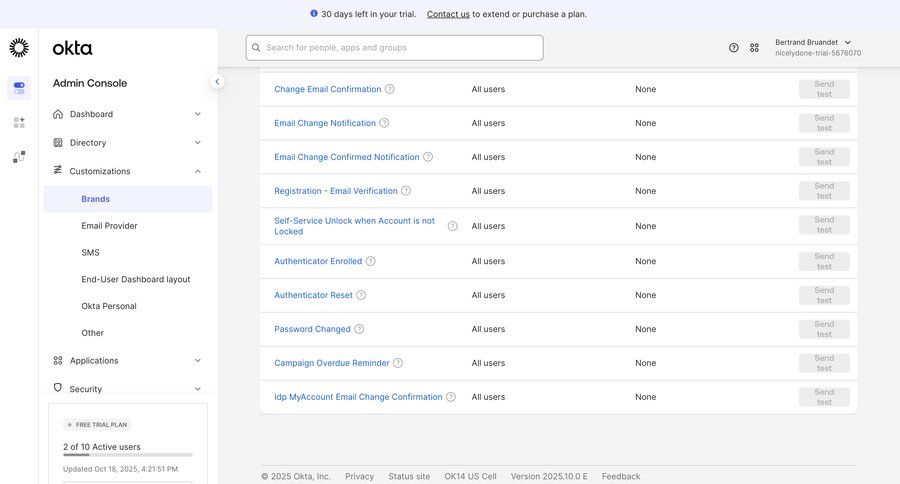Open Privacy link in footer
Screen dimensions: 900x484
(359, 476)
